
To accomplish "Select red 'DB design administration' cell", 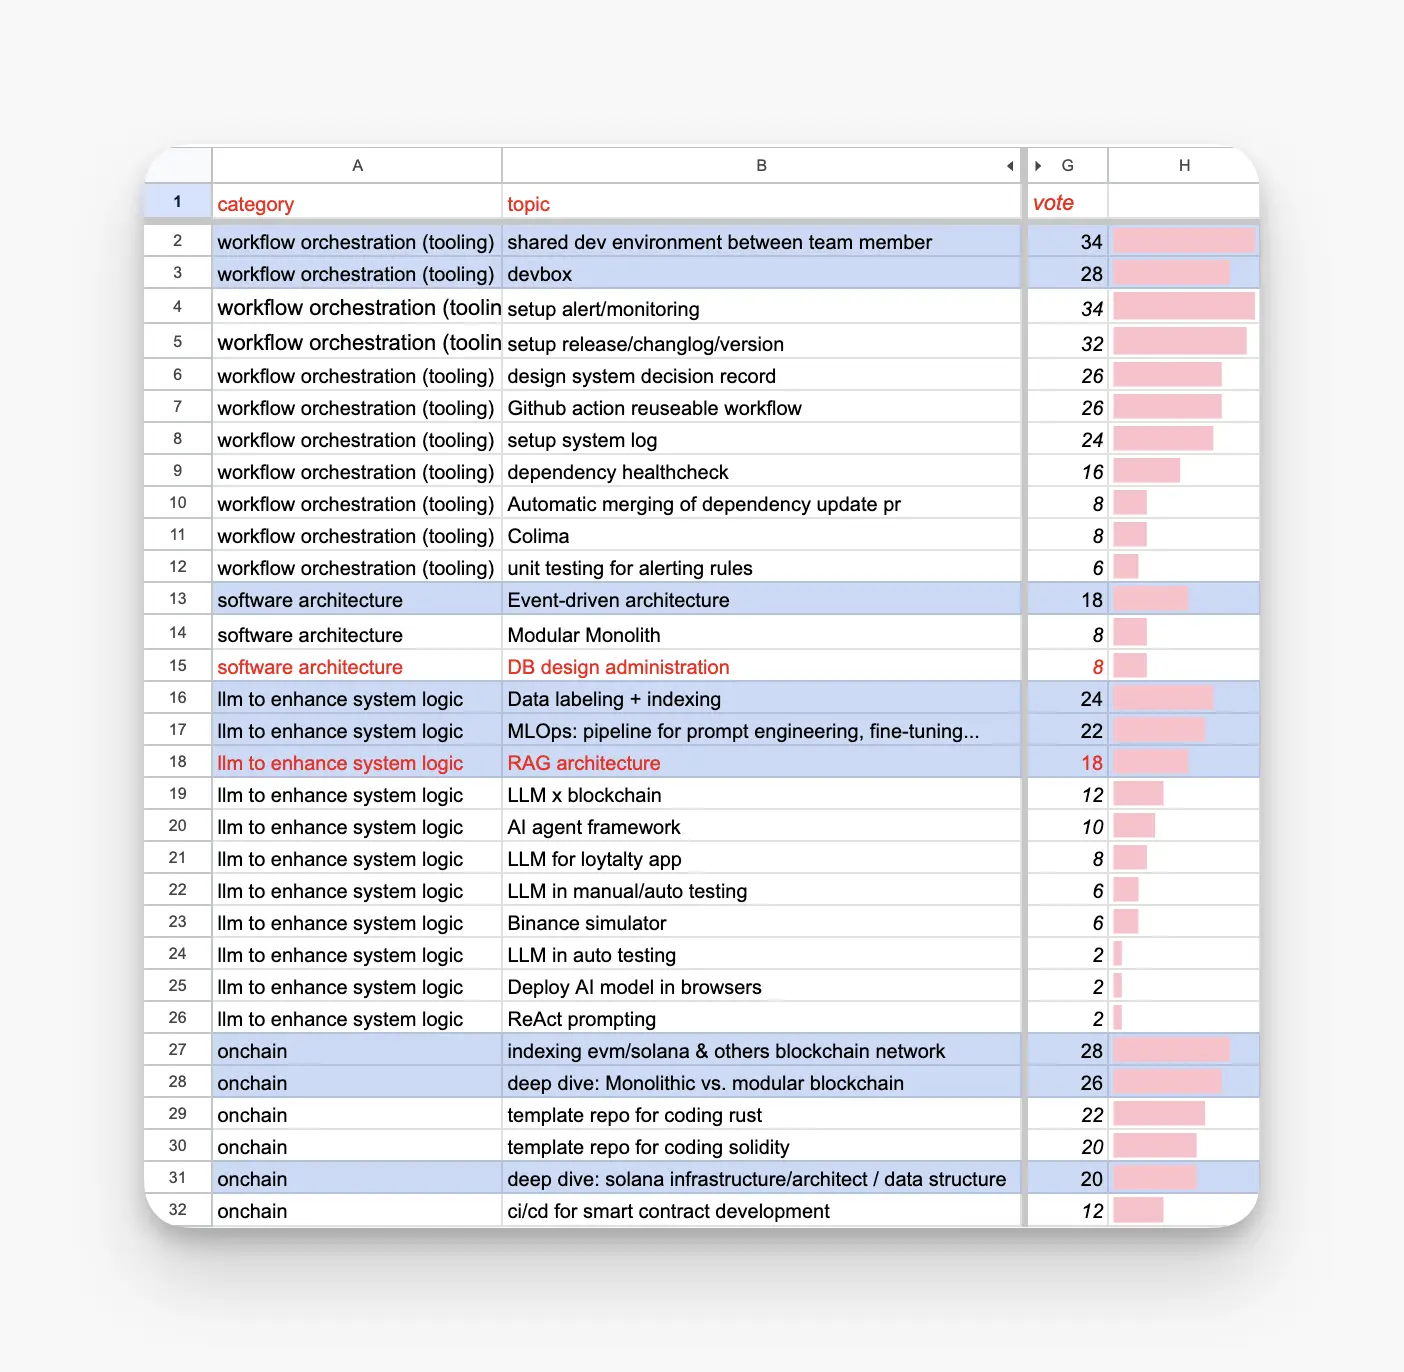I will pyautogui.click(x=761, y=666).
